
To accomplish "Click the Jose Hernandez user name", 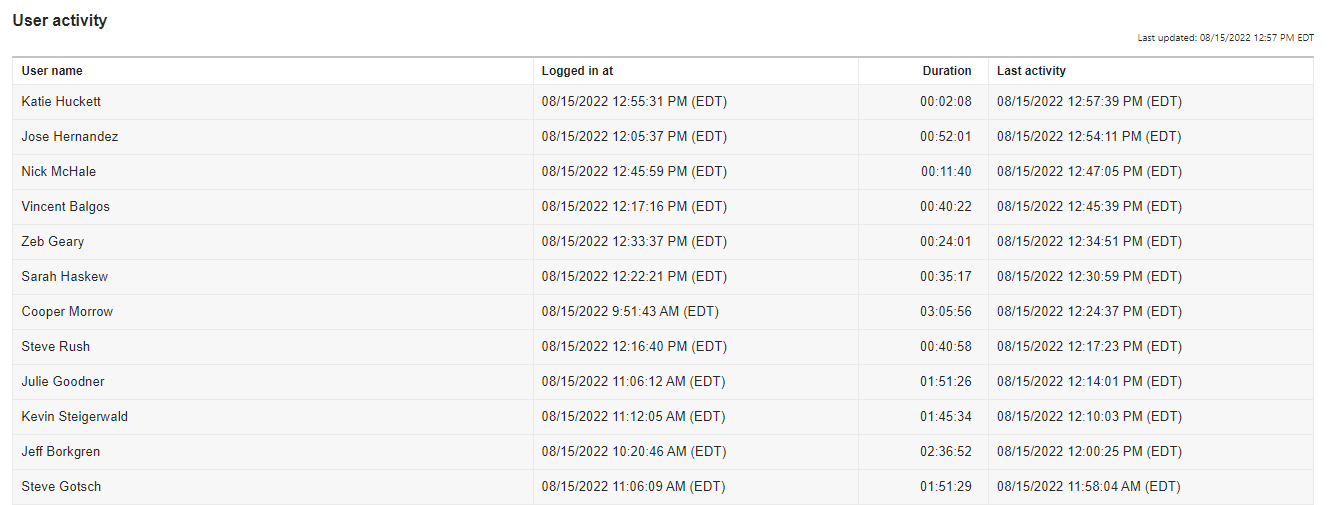I will (x=70, y=137).
